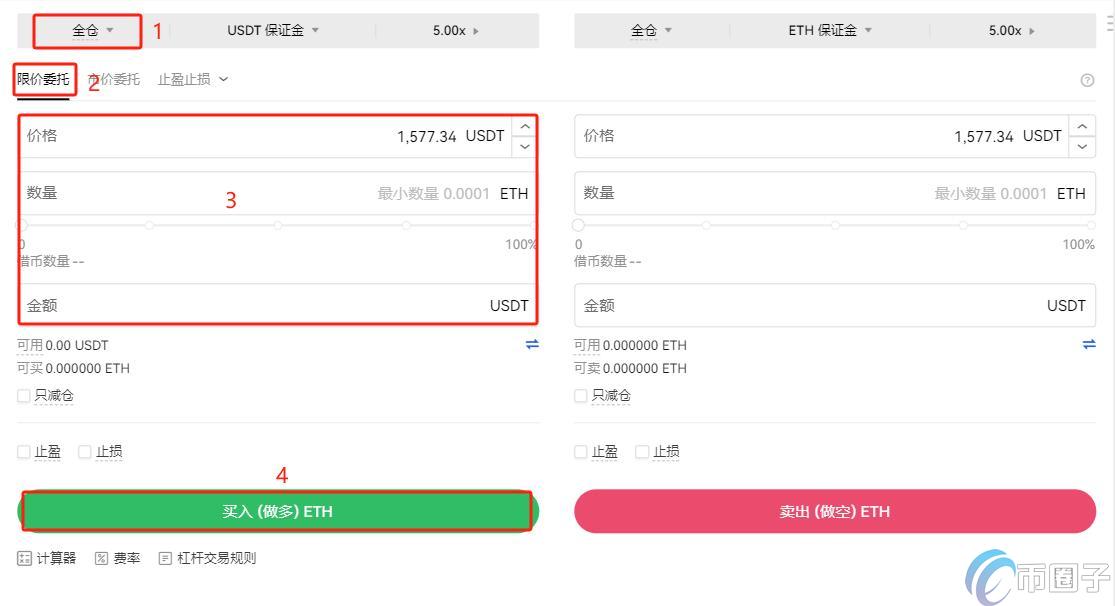The image size is (1115, 606).
Task: Click the price decrease stepper arrow
Action: [524, 146]
